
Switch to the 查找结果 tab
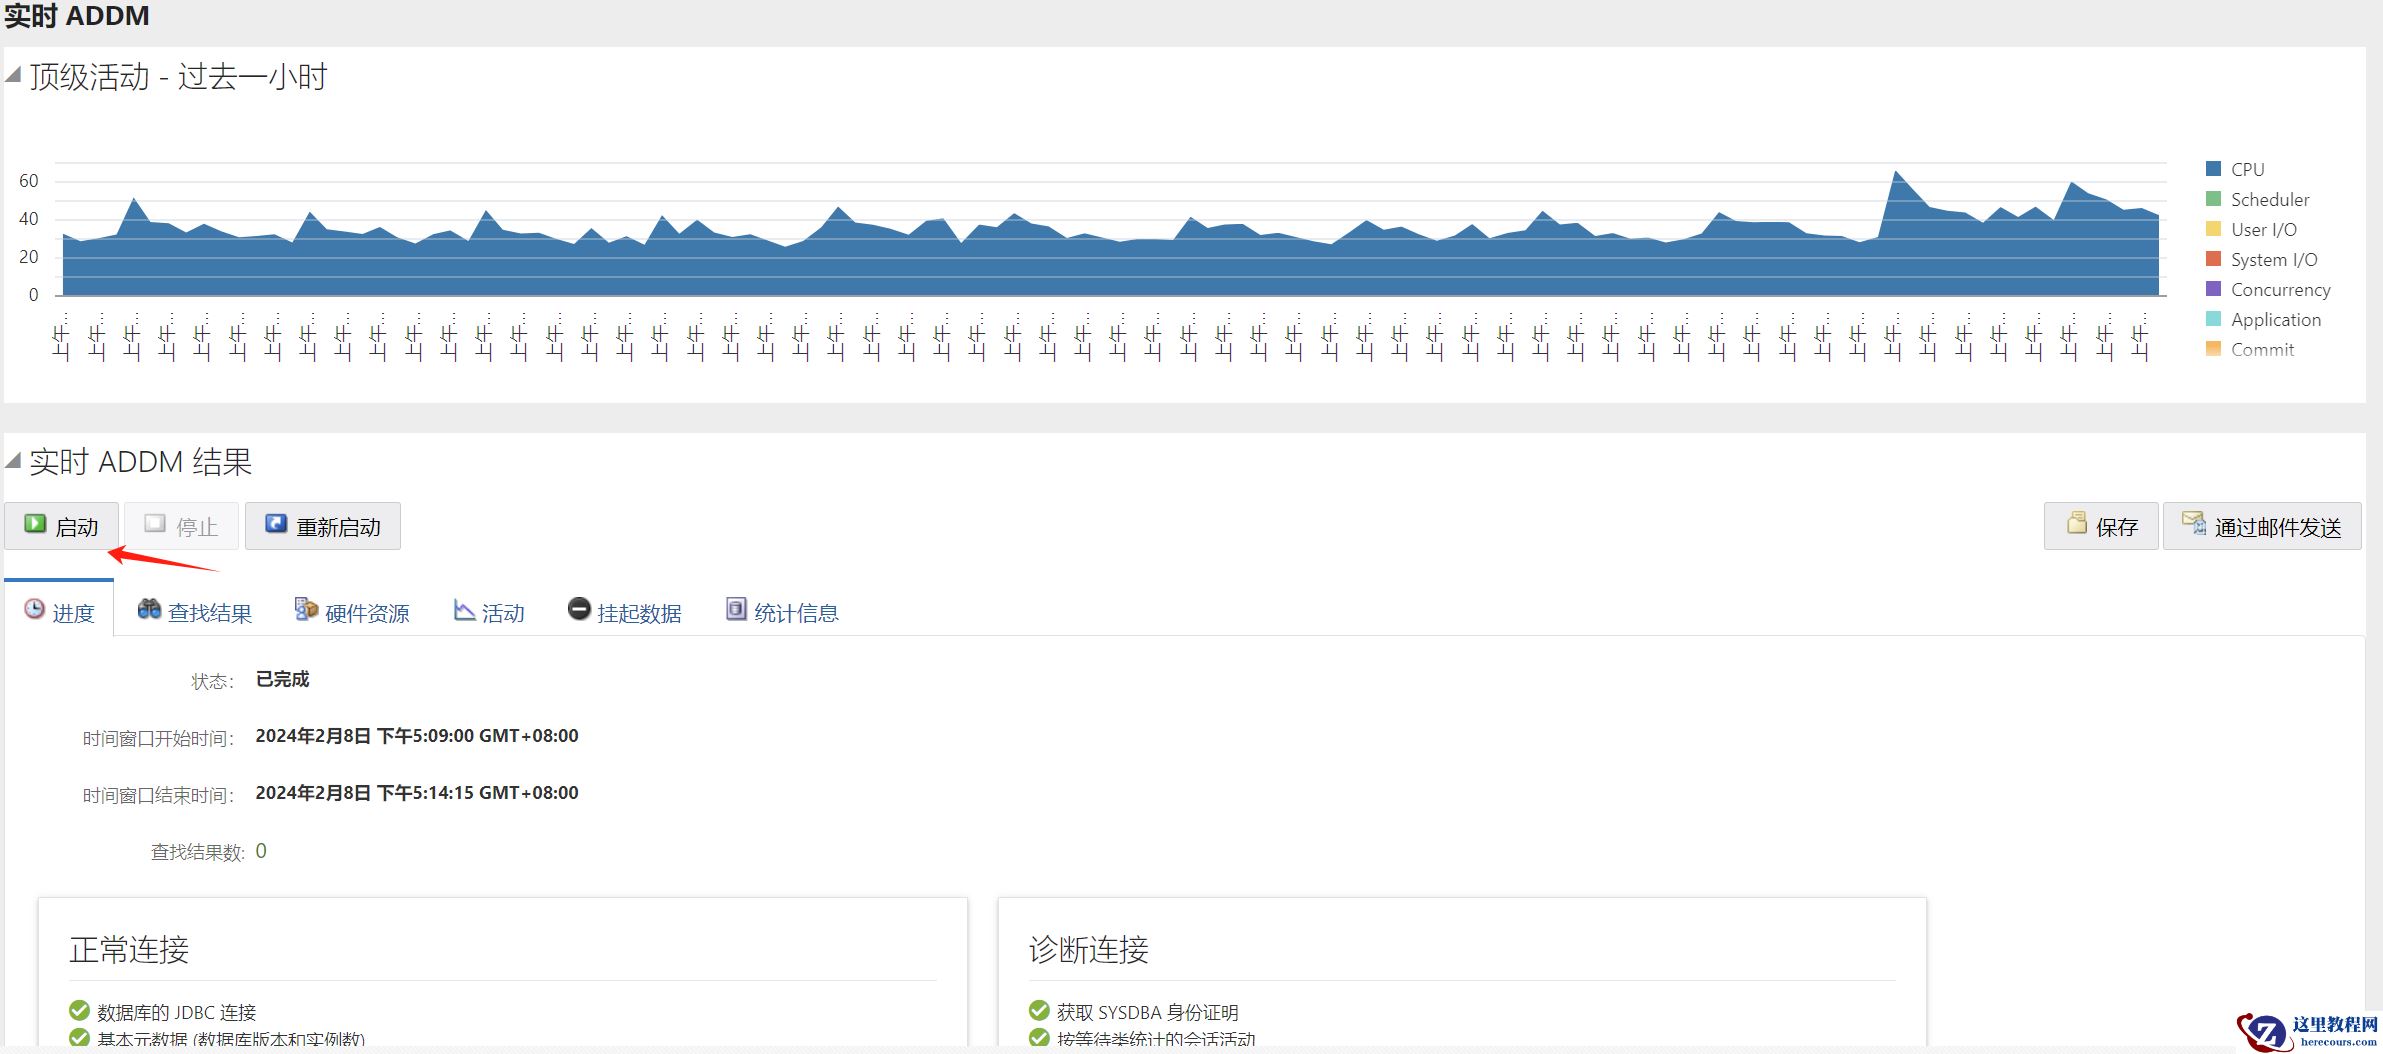pos(194,611)
